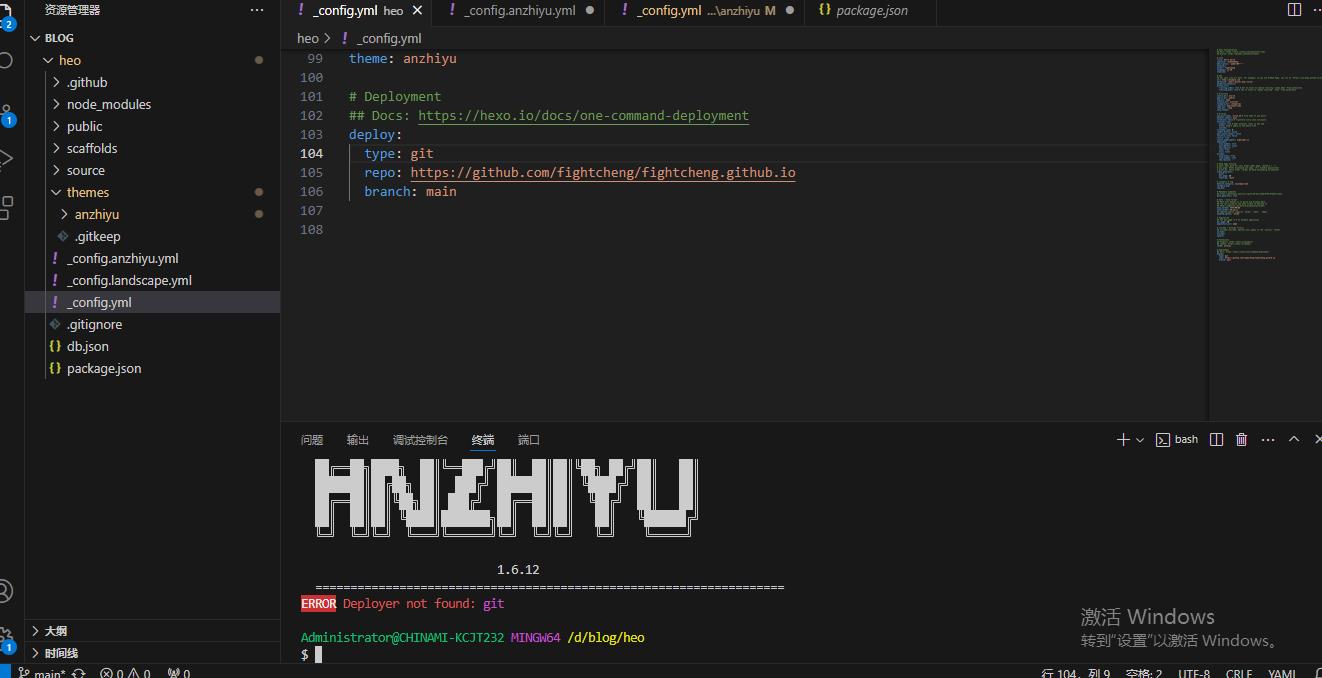Switch to the _config.anzhiyu.yml editor tab

click(x=519, y=10)
